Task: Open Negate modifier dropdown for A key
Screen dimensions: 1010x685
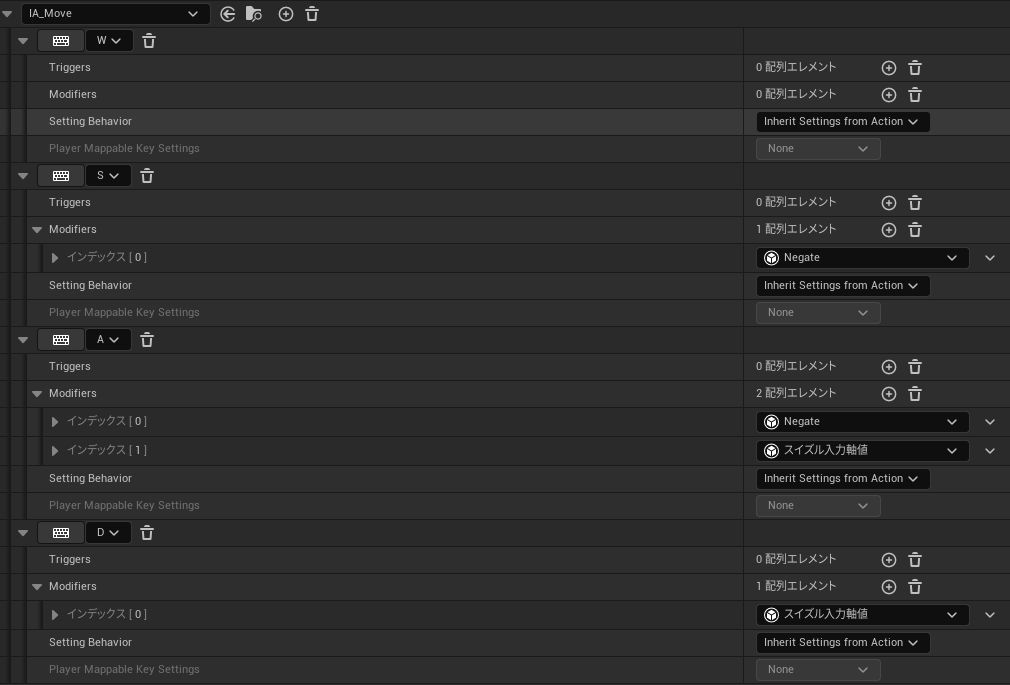Action: [862, 421]
